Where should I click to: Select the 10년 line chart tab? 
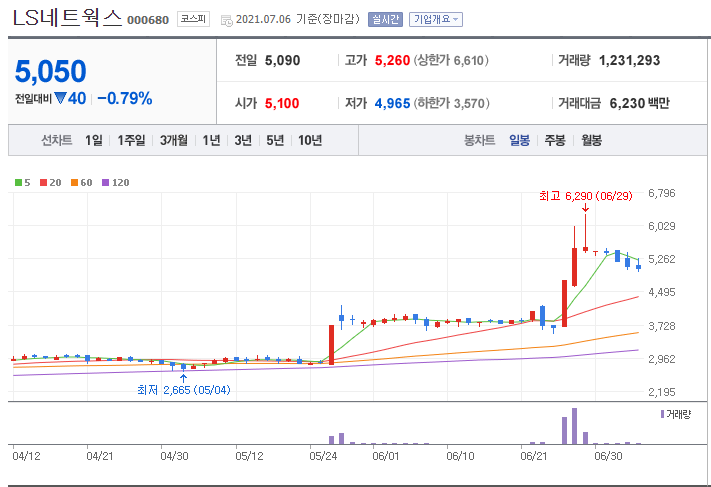pos(310,140)
